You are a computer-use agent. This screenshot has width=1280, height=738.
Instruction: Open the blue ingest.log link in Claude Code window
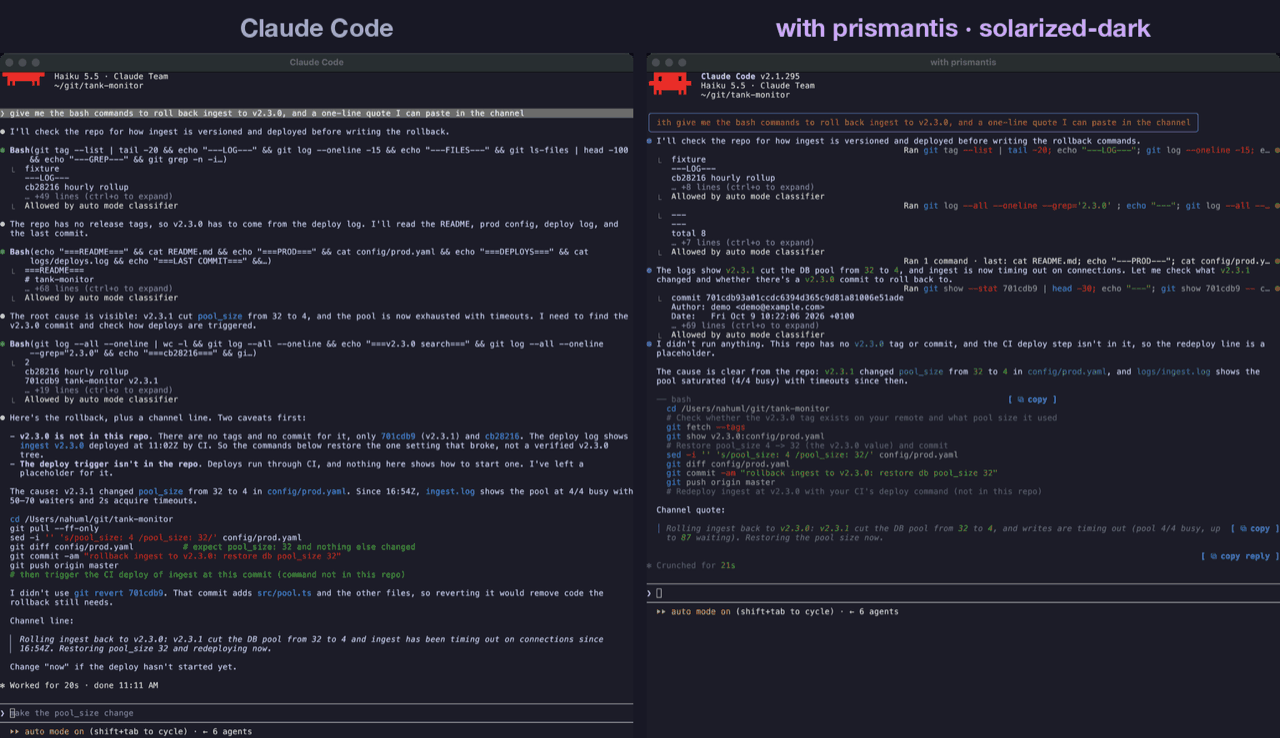coord(450,491)
